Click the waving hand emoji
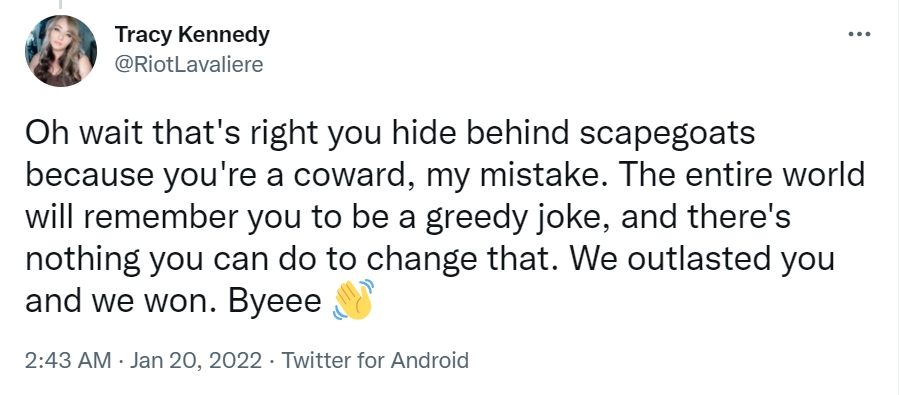Viewport: 900px width, 395px height. pos(353,300)
